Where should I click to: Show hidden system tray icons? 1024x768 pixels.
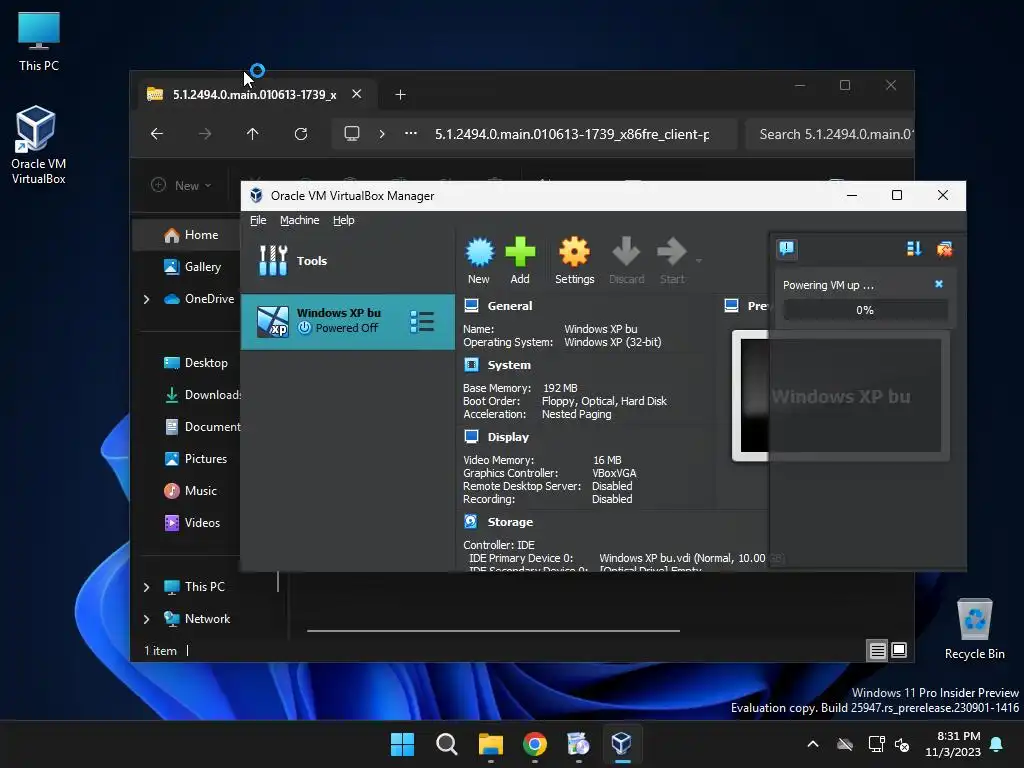(x=813, y=744)
